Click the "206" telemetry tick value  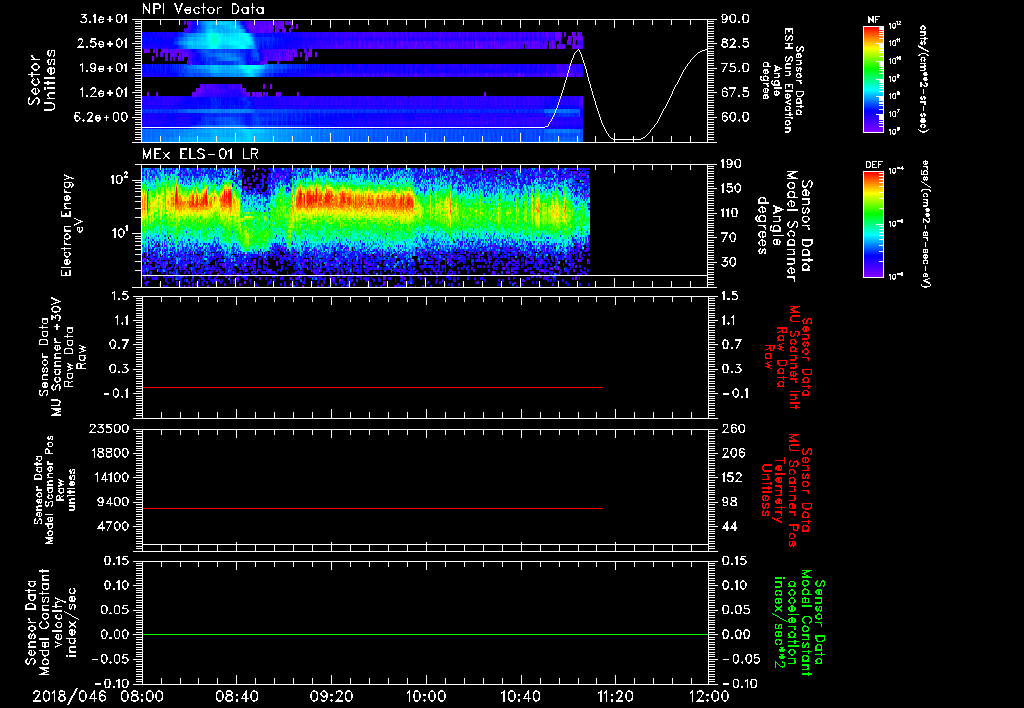732,453
